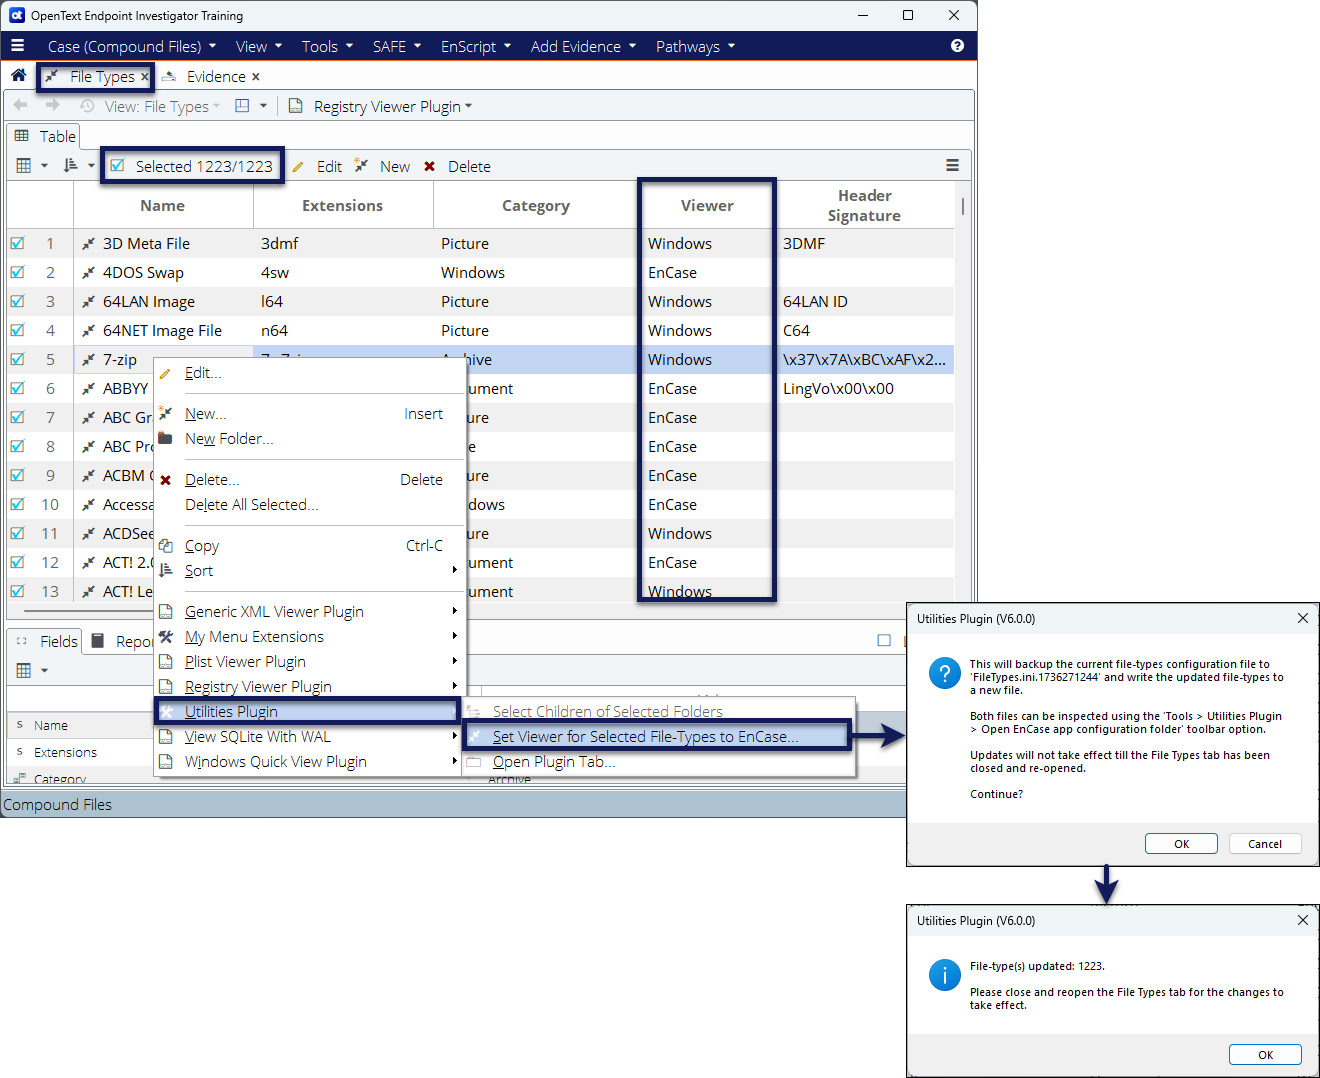Viewport: 1320px width, 1078px height.
Task: Click the table columns grid icon in toolbar
Action: point(24,166)
